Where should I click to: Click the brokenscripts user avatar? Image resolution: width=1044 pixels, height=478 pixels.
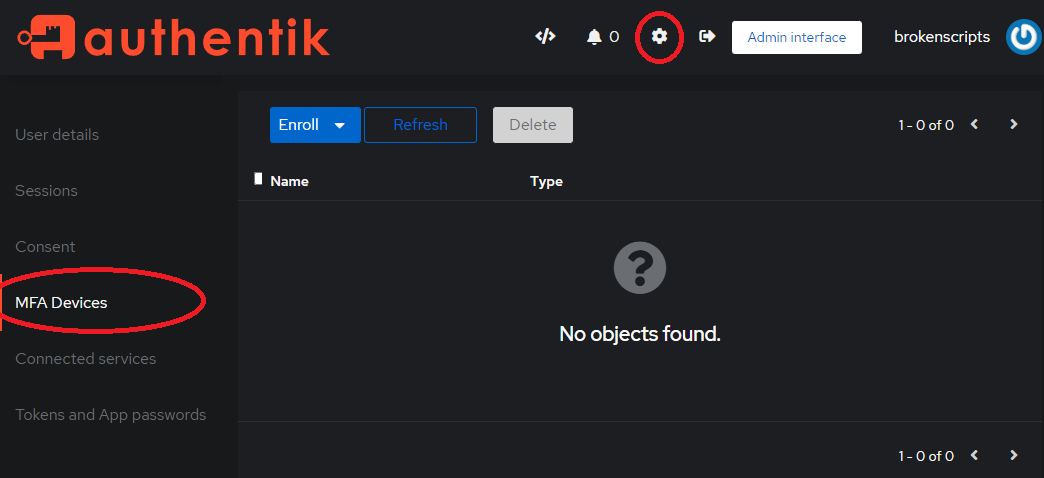pos(1023,37)
